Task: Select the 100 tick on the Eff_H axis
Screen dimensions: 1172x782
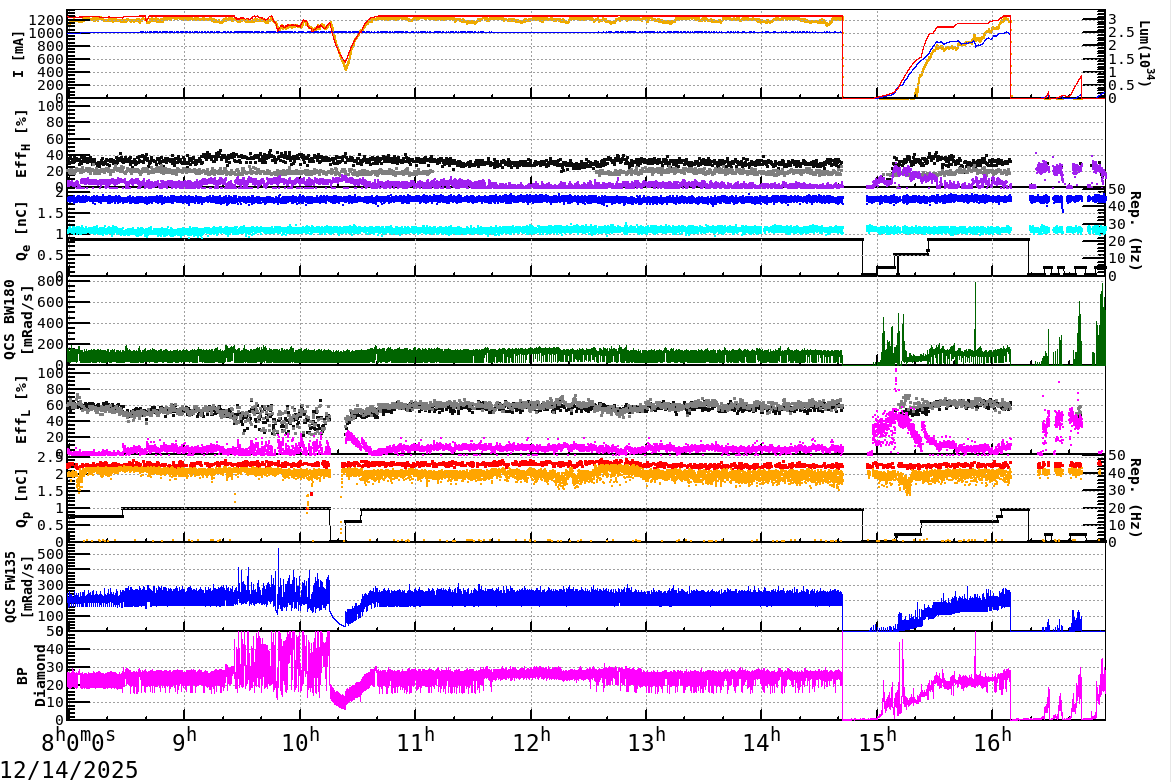Action: pos(52,106)
